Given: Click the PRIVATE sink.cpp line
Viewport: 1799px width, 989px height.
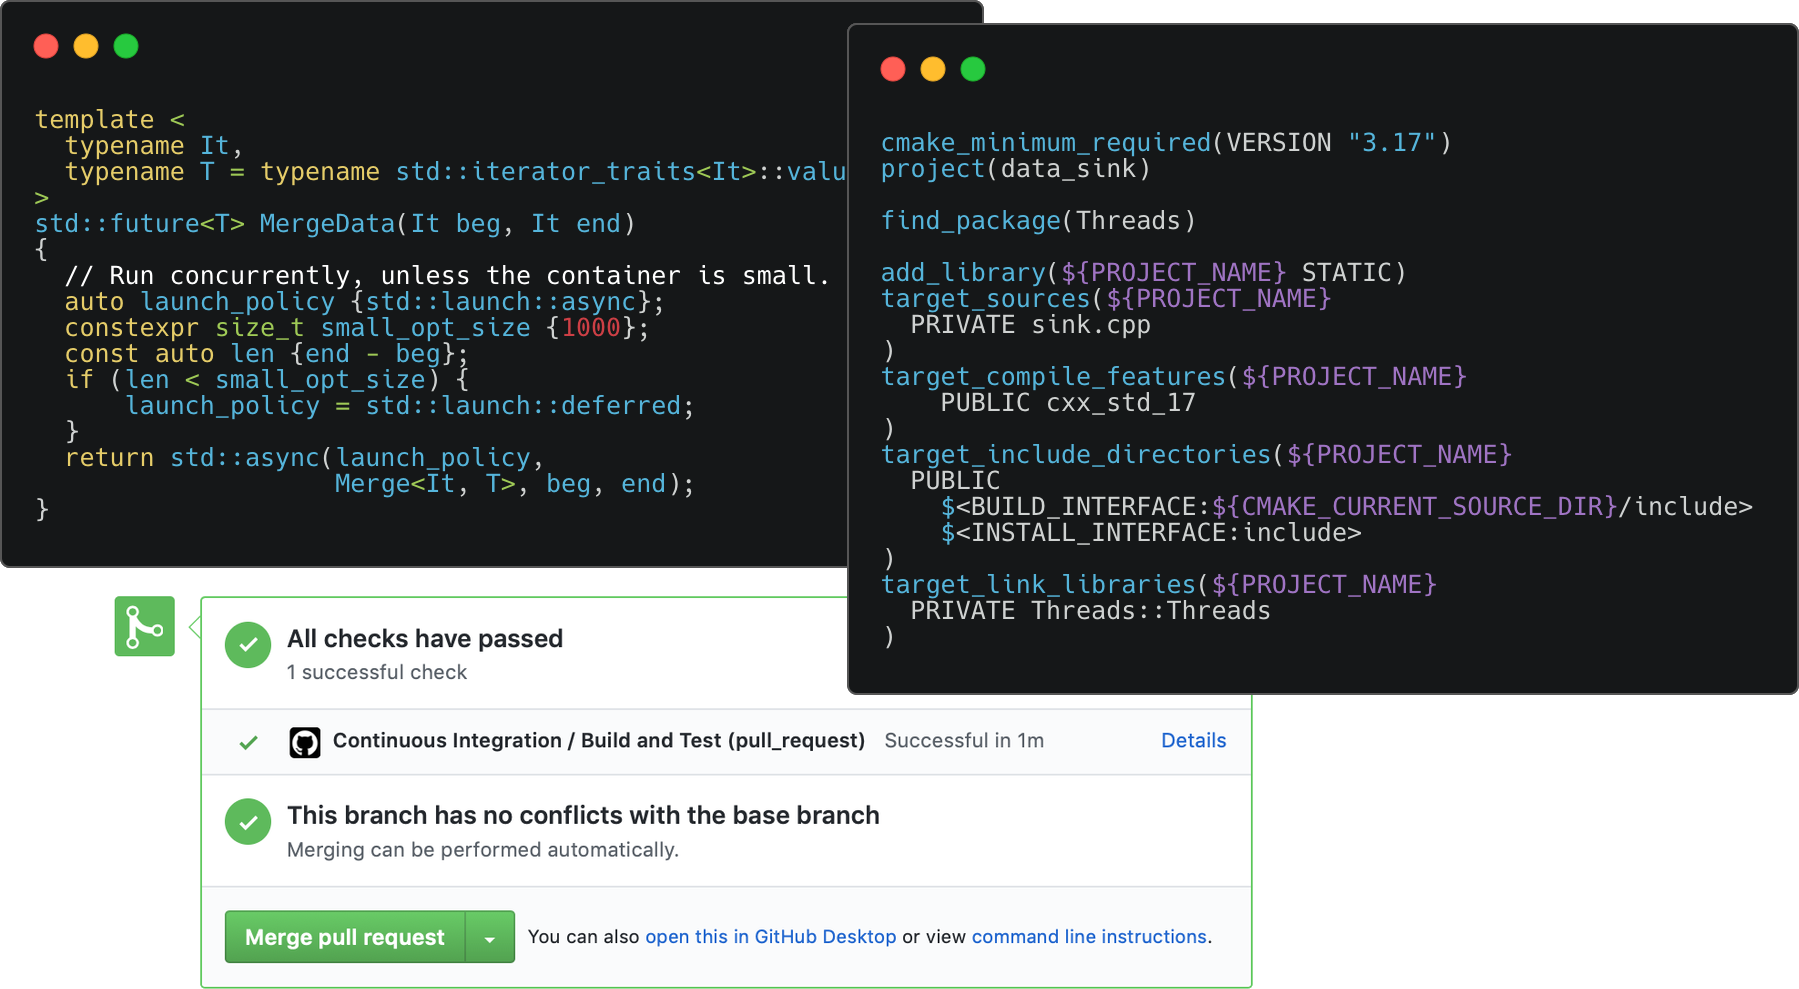Looking at the screenshot, I should (x=1029, y=324).
